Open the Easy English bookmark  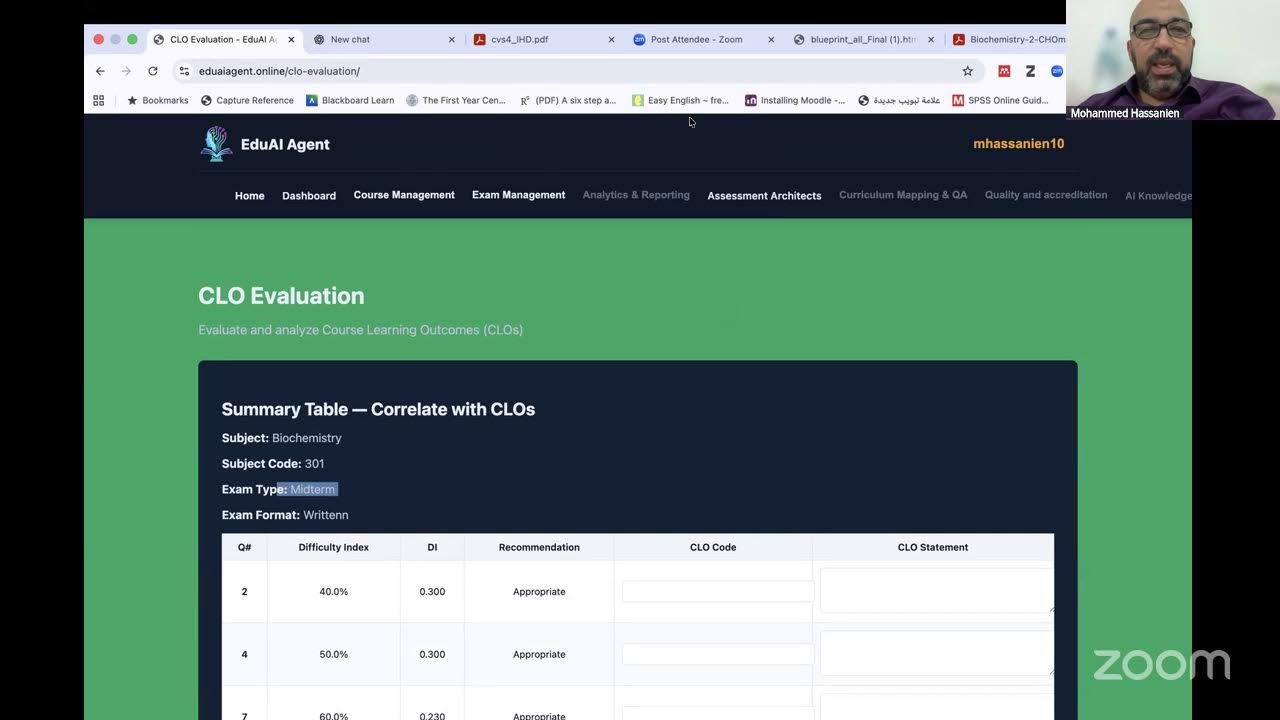coord(680,100)
